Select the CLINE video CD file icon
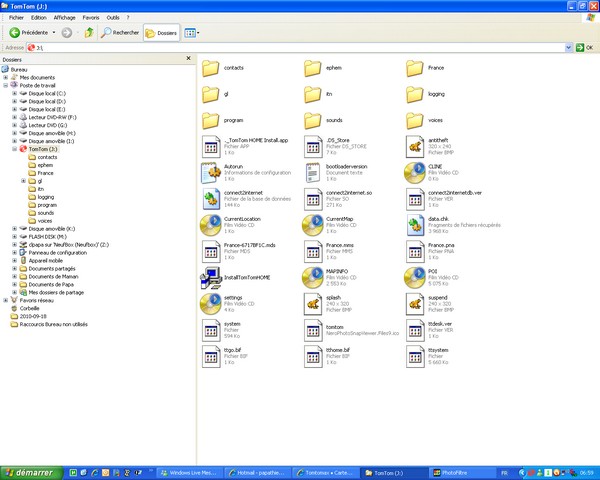The height and width of the screenshot is (480, 600). click(x=415, y=173)
